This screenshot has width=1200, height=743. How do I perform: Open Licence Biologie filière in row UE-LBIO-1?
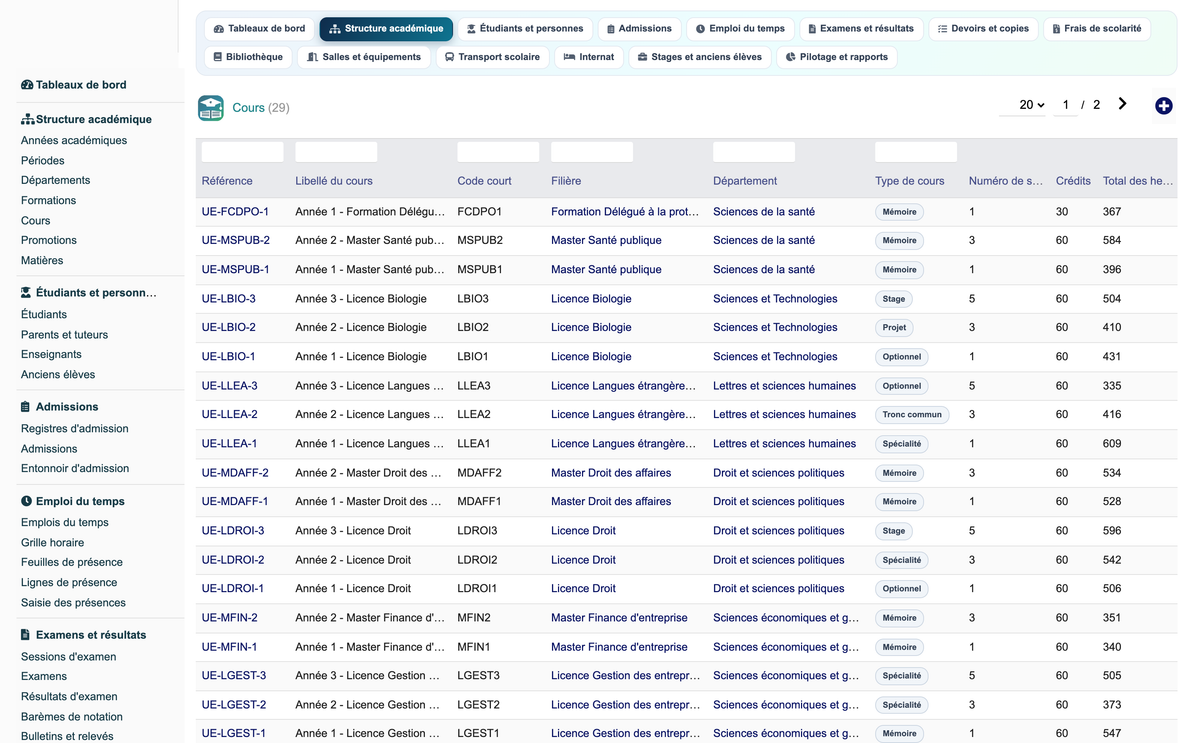click(591, 357)
